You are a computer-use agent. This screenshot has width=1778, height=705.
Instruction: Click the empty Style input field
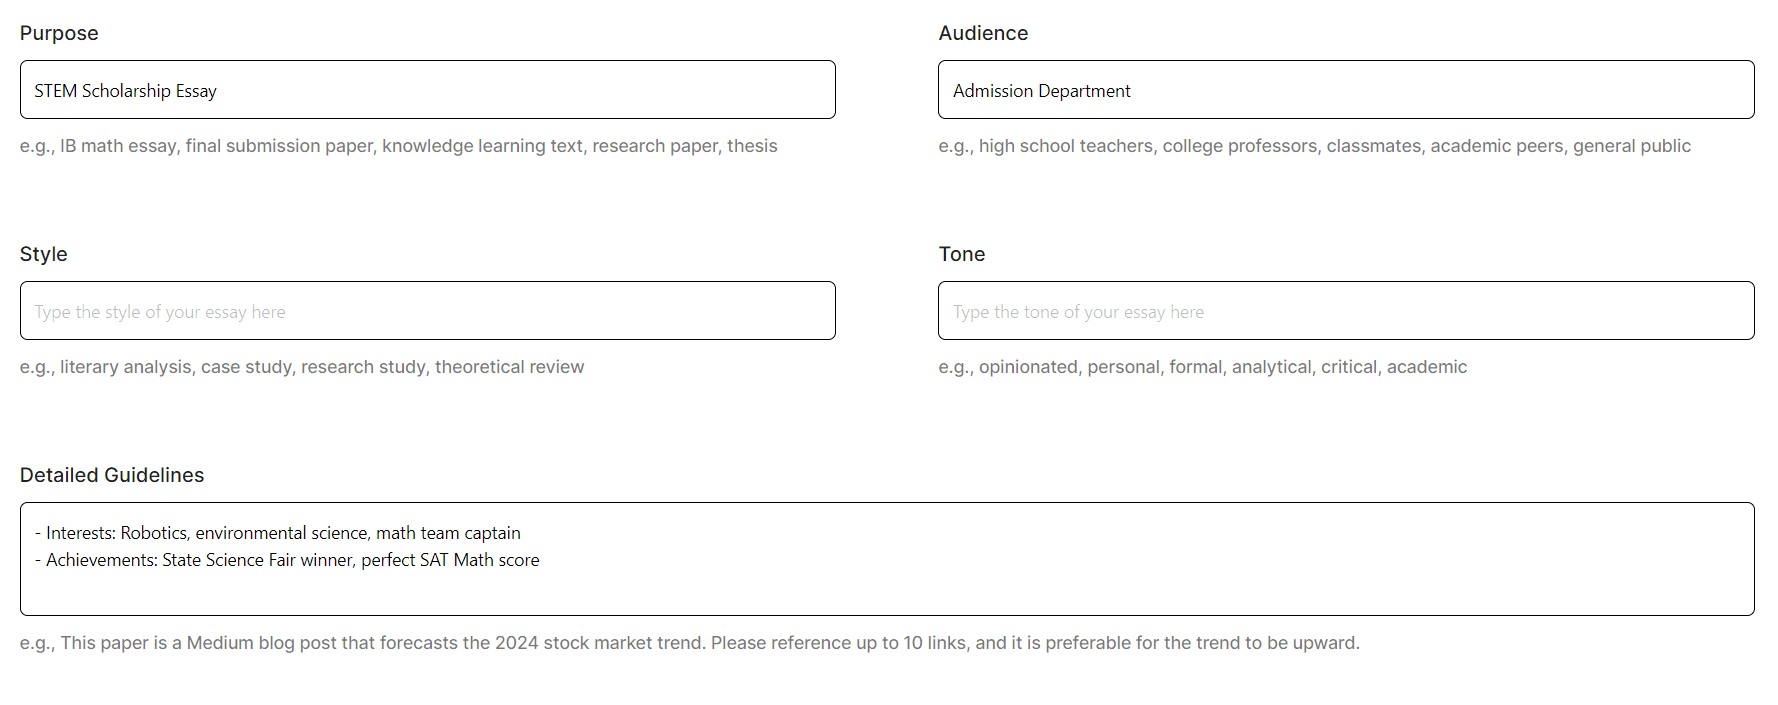click(x=427, y=311)
